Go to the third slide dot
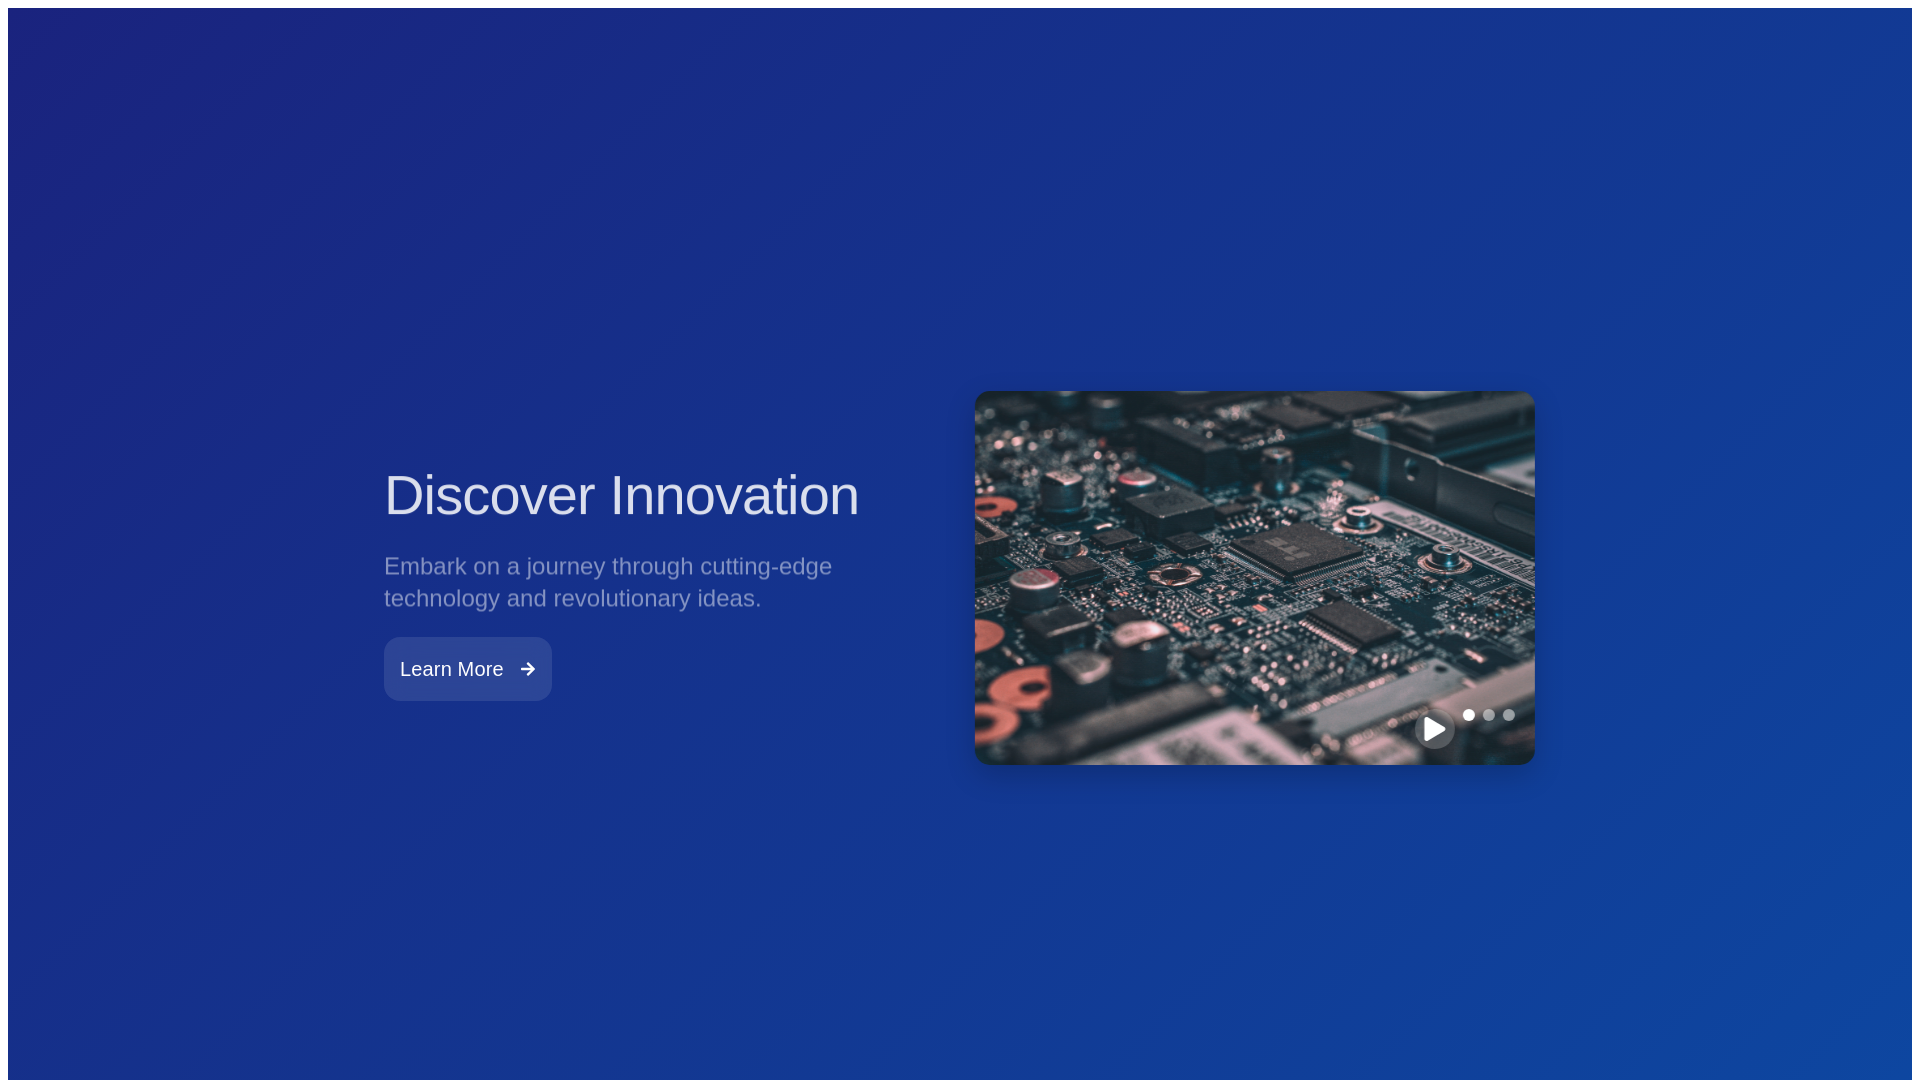This screenshot has height=1080, width=1920. click(1509, 715)
